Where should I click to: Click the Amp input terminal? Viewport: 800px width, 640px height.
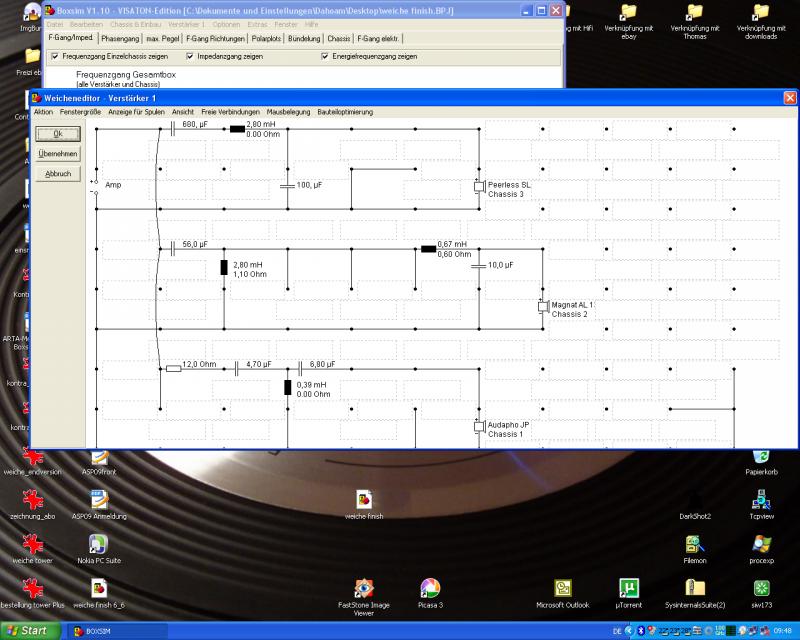click(x=95, y=187)
